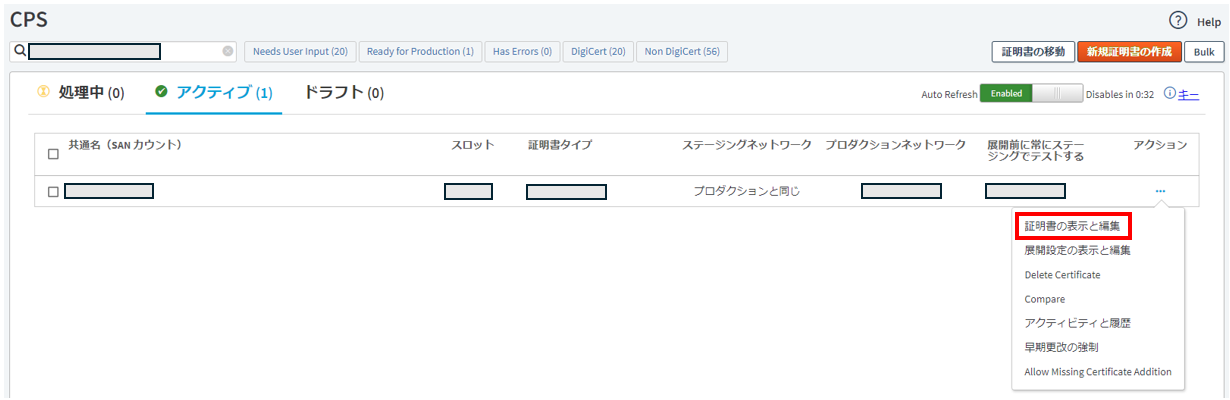Click the Bulk button
The height and width of the screenshot is (400, 1230).
pyautogui.click(x=1204, y=52)
